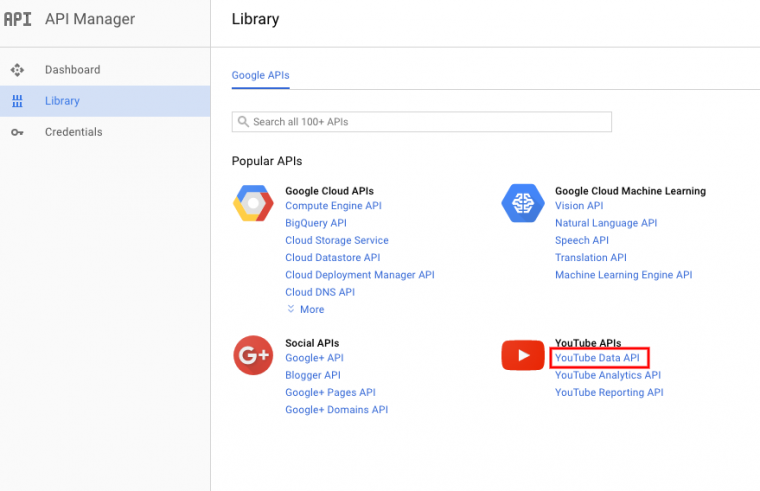Click the Library icon in sidebar
Screen dimensions: 760x491
pyautogui.click(x=17, y=101)
